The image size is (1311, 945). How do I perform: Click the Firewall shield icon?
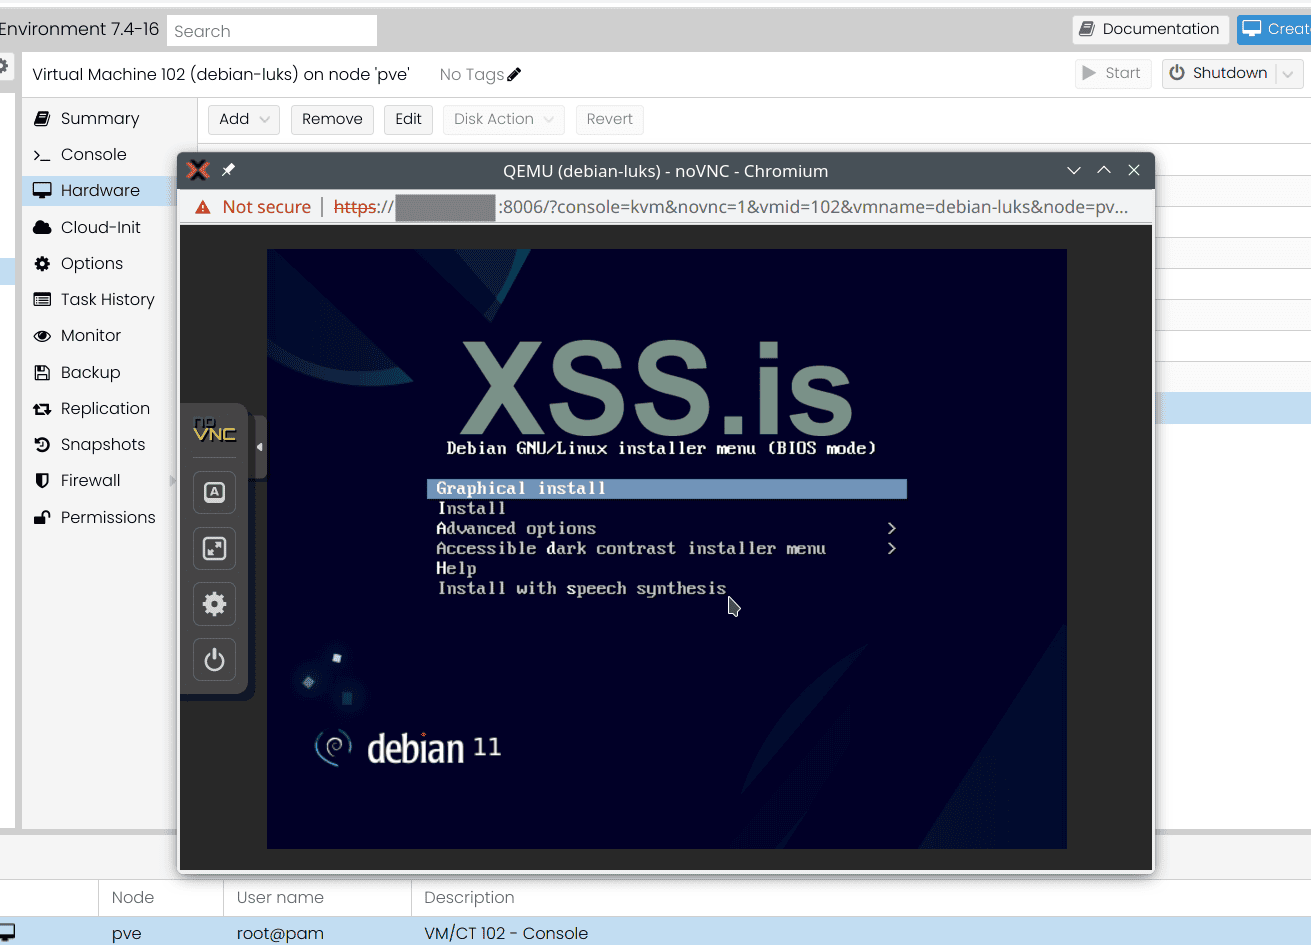(x=42, y=481)
